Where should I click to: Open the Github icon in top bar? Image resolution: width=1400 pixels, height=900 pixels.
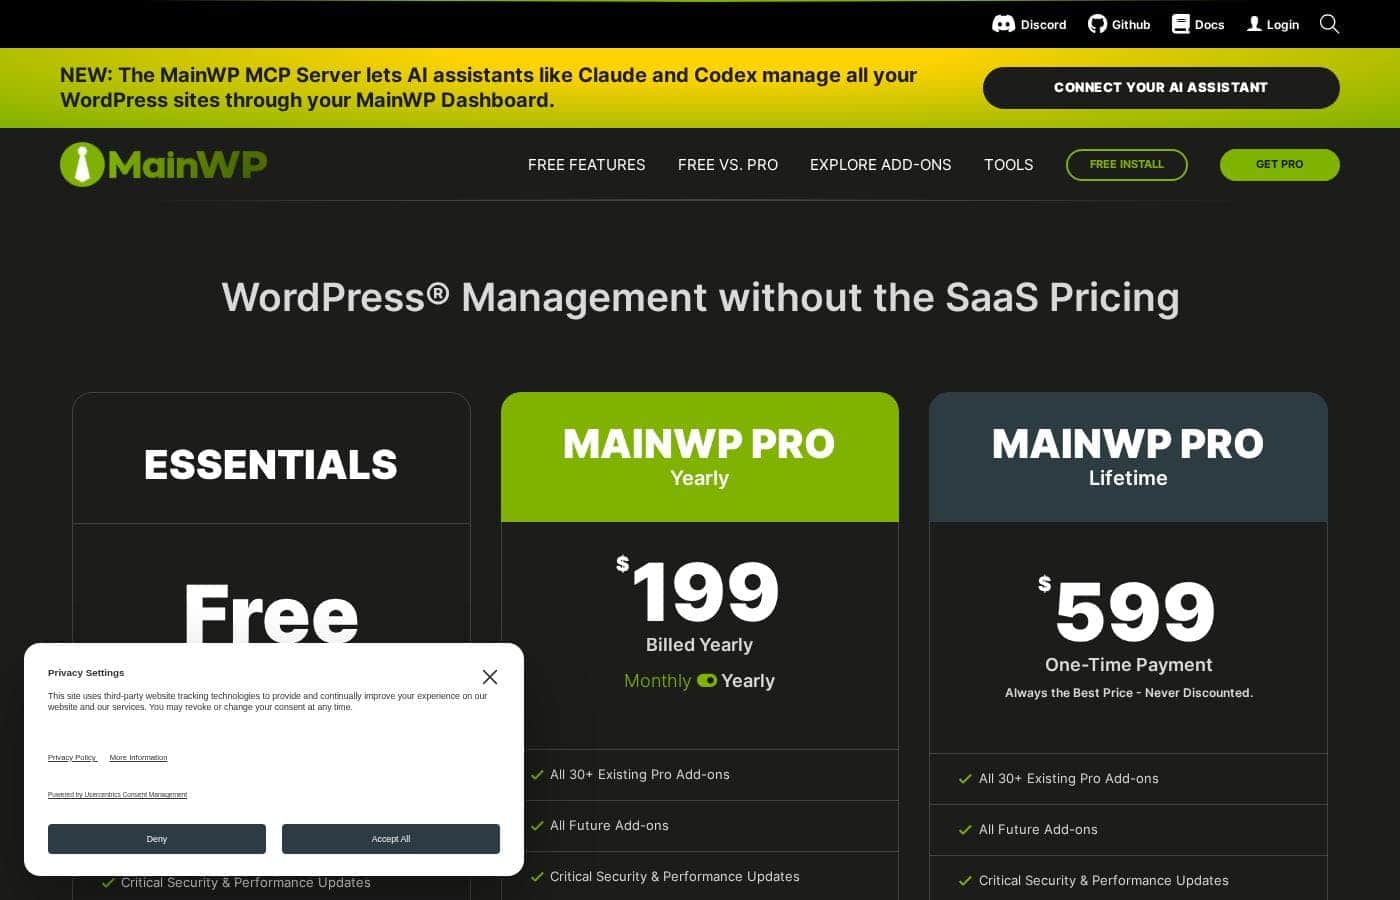(1097, 24)
